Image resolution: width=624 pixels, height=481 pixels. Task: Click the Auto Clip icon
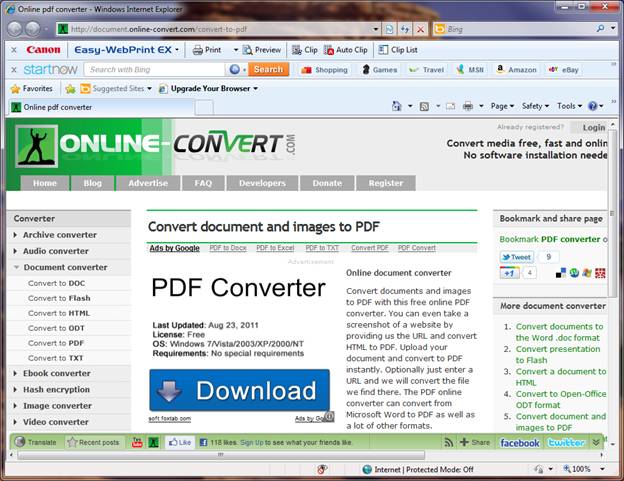(345, 50)
